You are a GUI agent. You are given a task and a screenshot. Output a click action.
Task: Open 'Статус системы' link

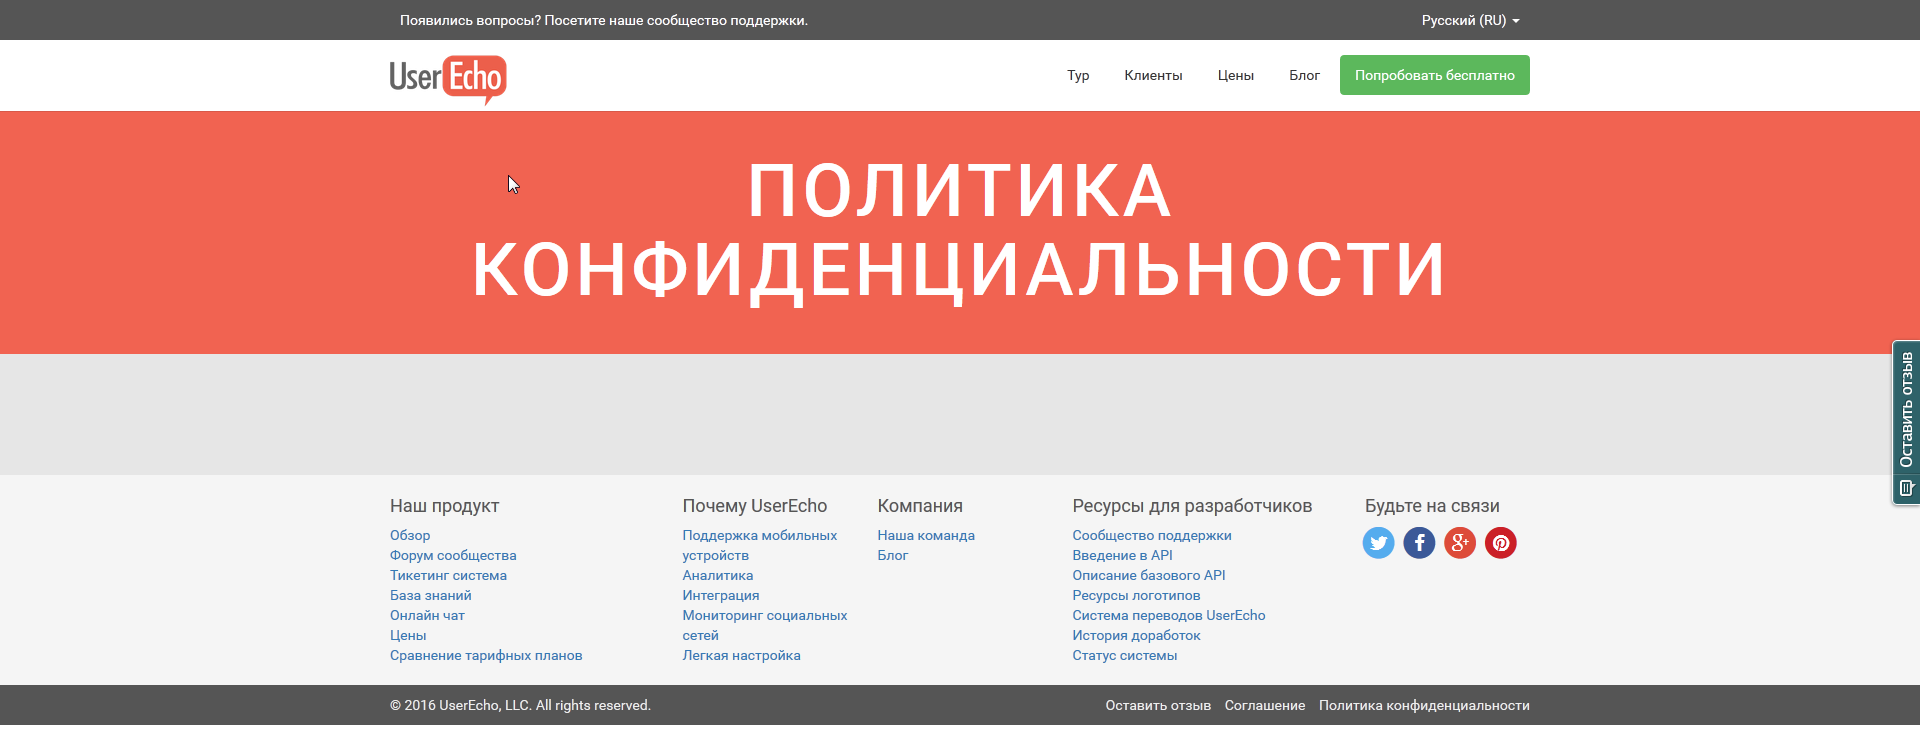(1125, 655)
